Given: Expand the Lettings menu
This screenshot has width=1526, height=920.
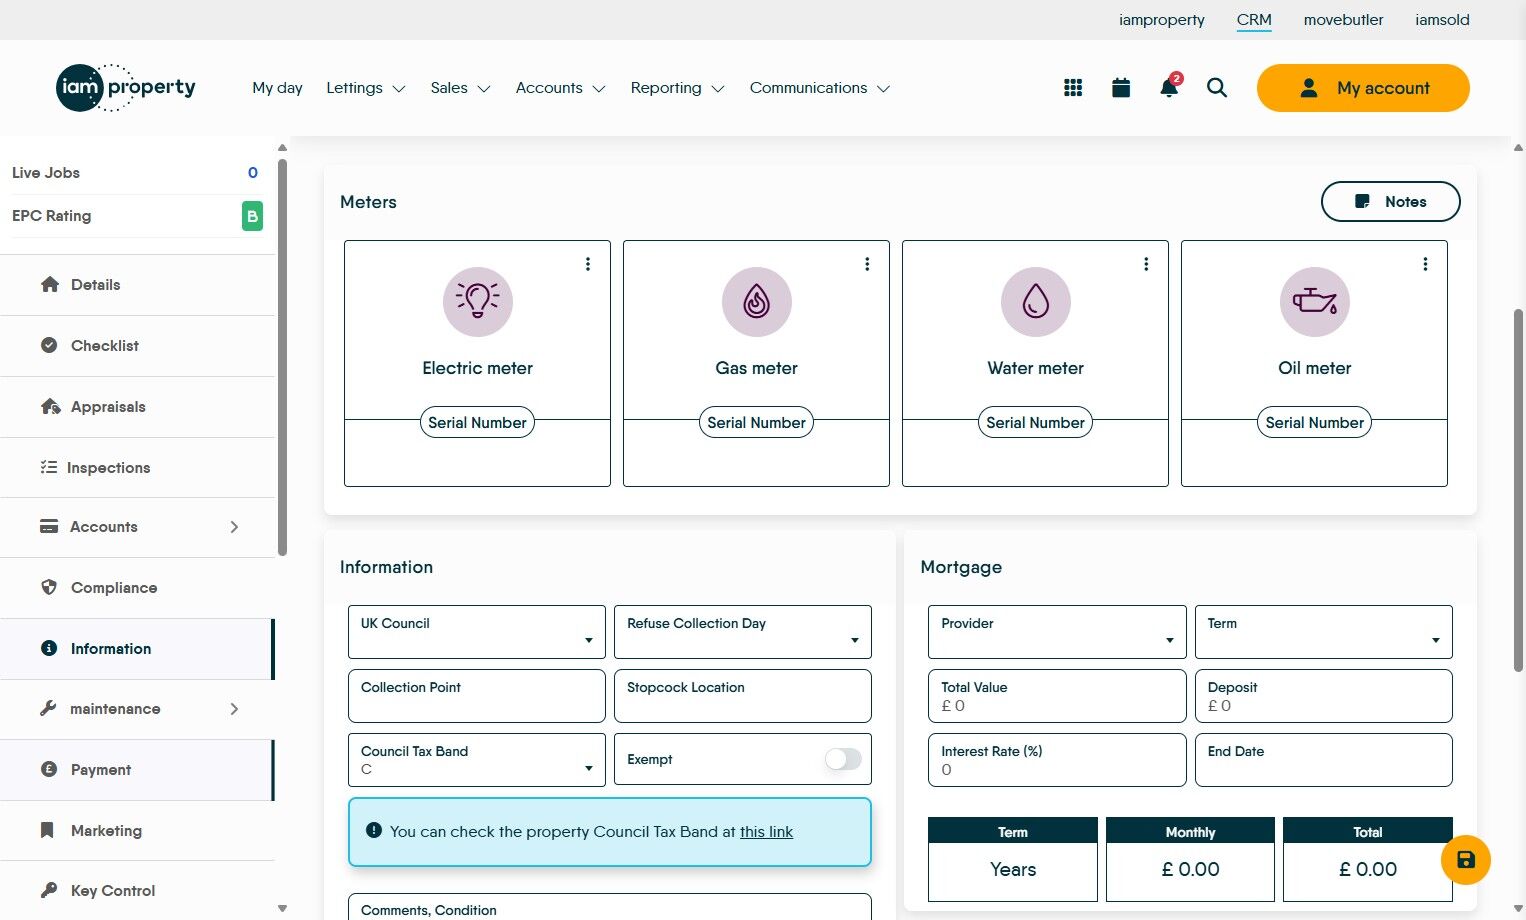Looking at the screenshot, I should (366, 88).
